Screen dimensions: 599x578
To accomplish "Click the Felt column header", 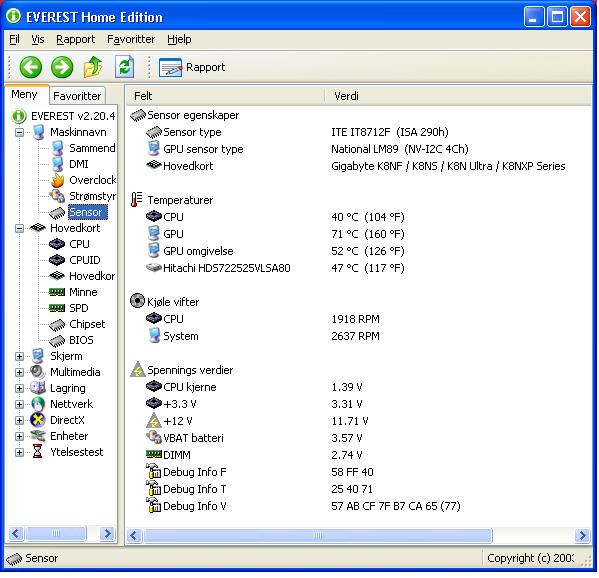I will (x=225, y=96).
